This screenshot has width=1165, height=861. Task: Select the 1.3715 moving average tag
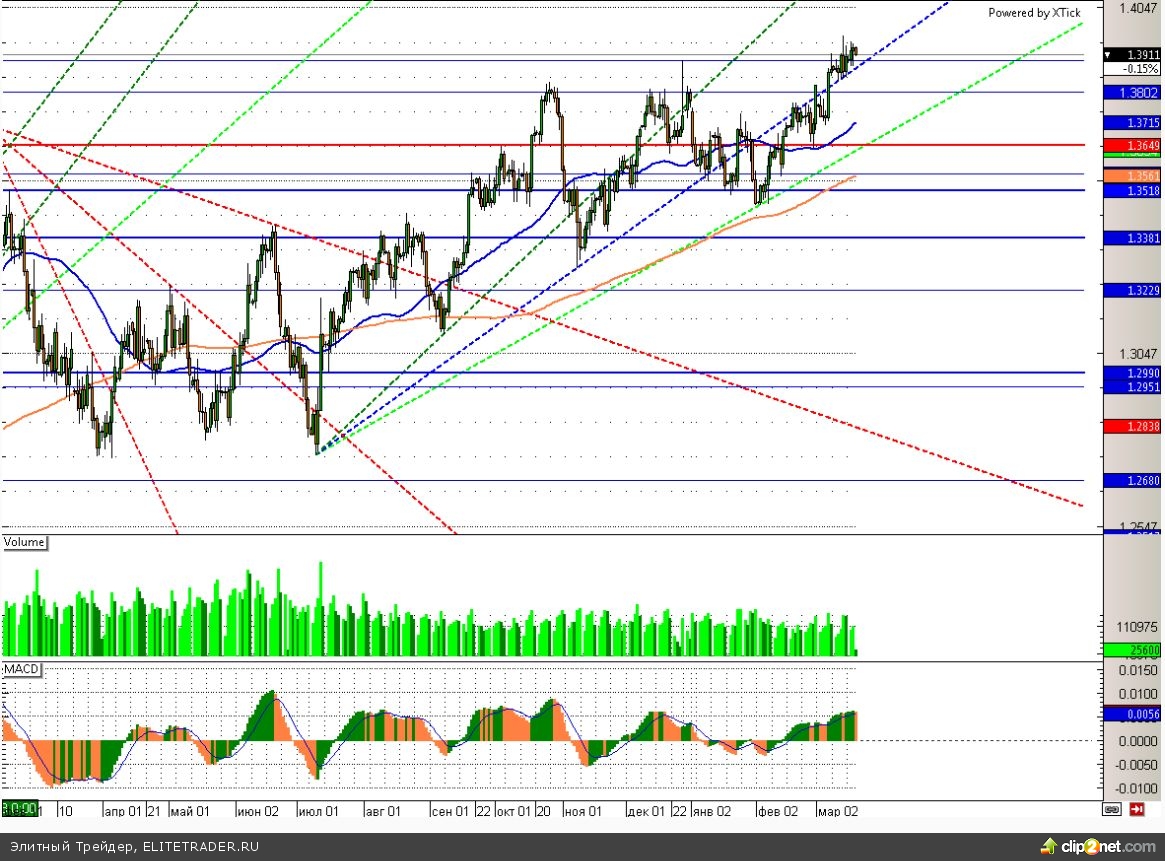[1132, 123]
